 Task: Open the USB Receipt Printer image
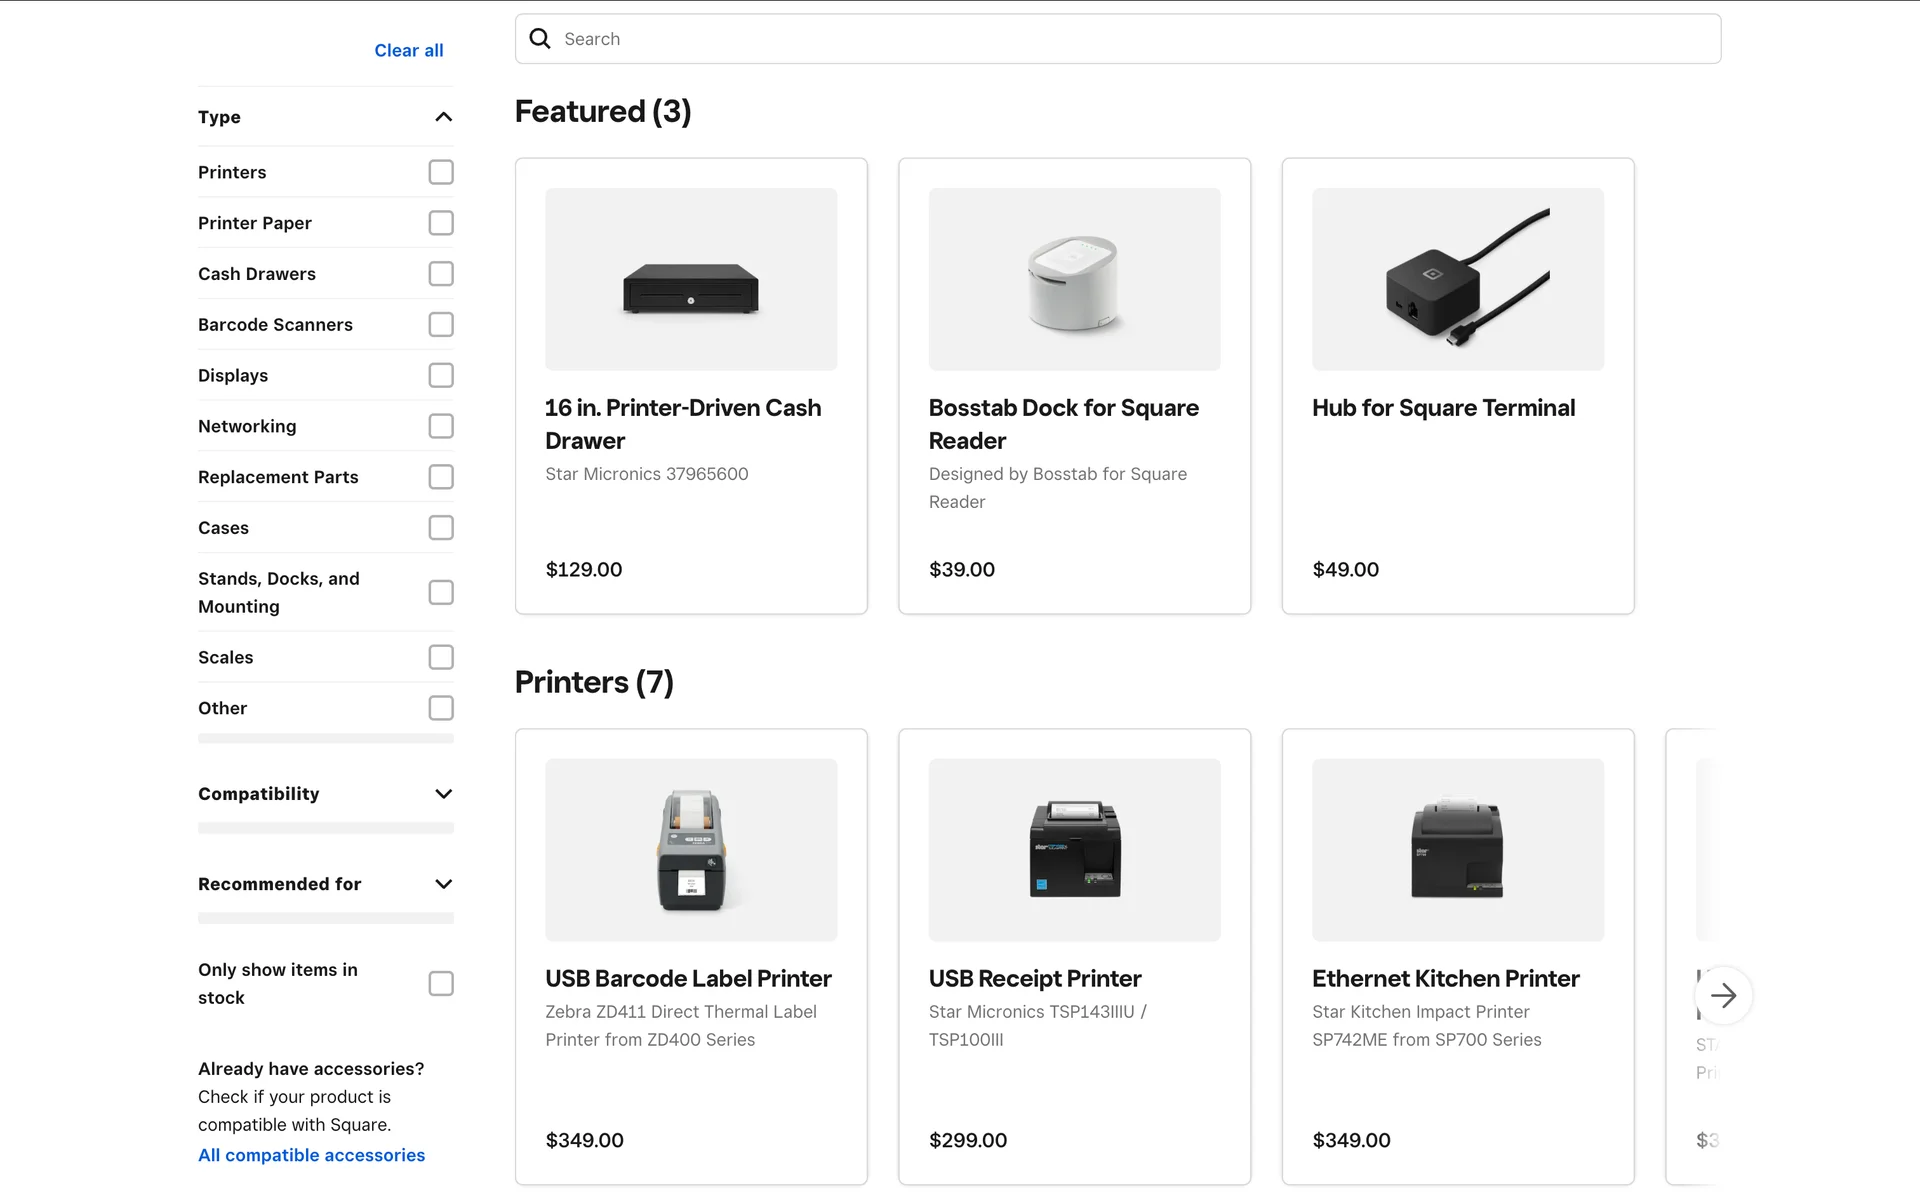click(x=1074, y=850)
